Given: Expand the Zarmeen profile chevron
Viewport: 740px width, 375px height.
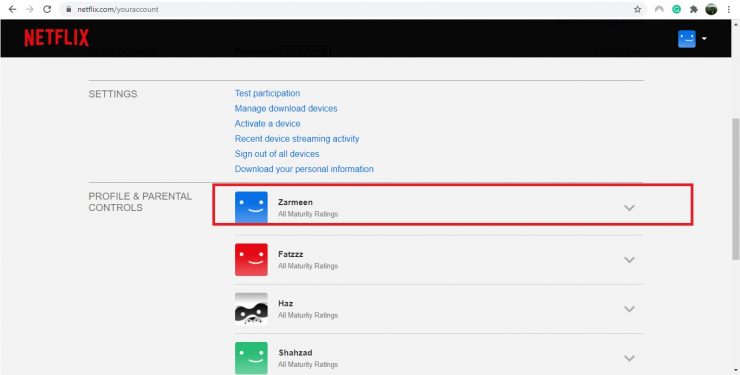Looking at the screenshot, I should click(x=629, y=208).
